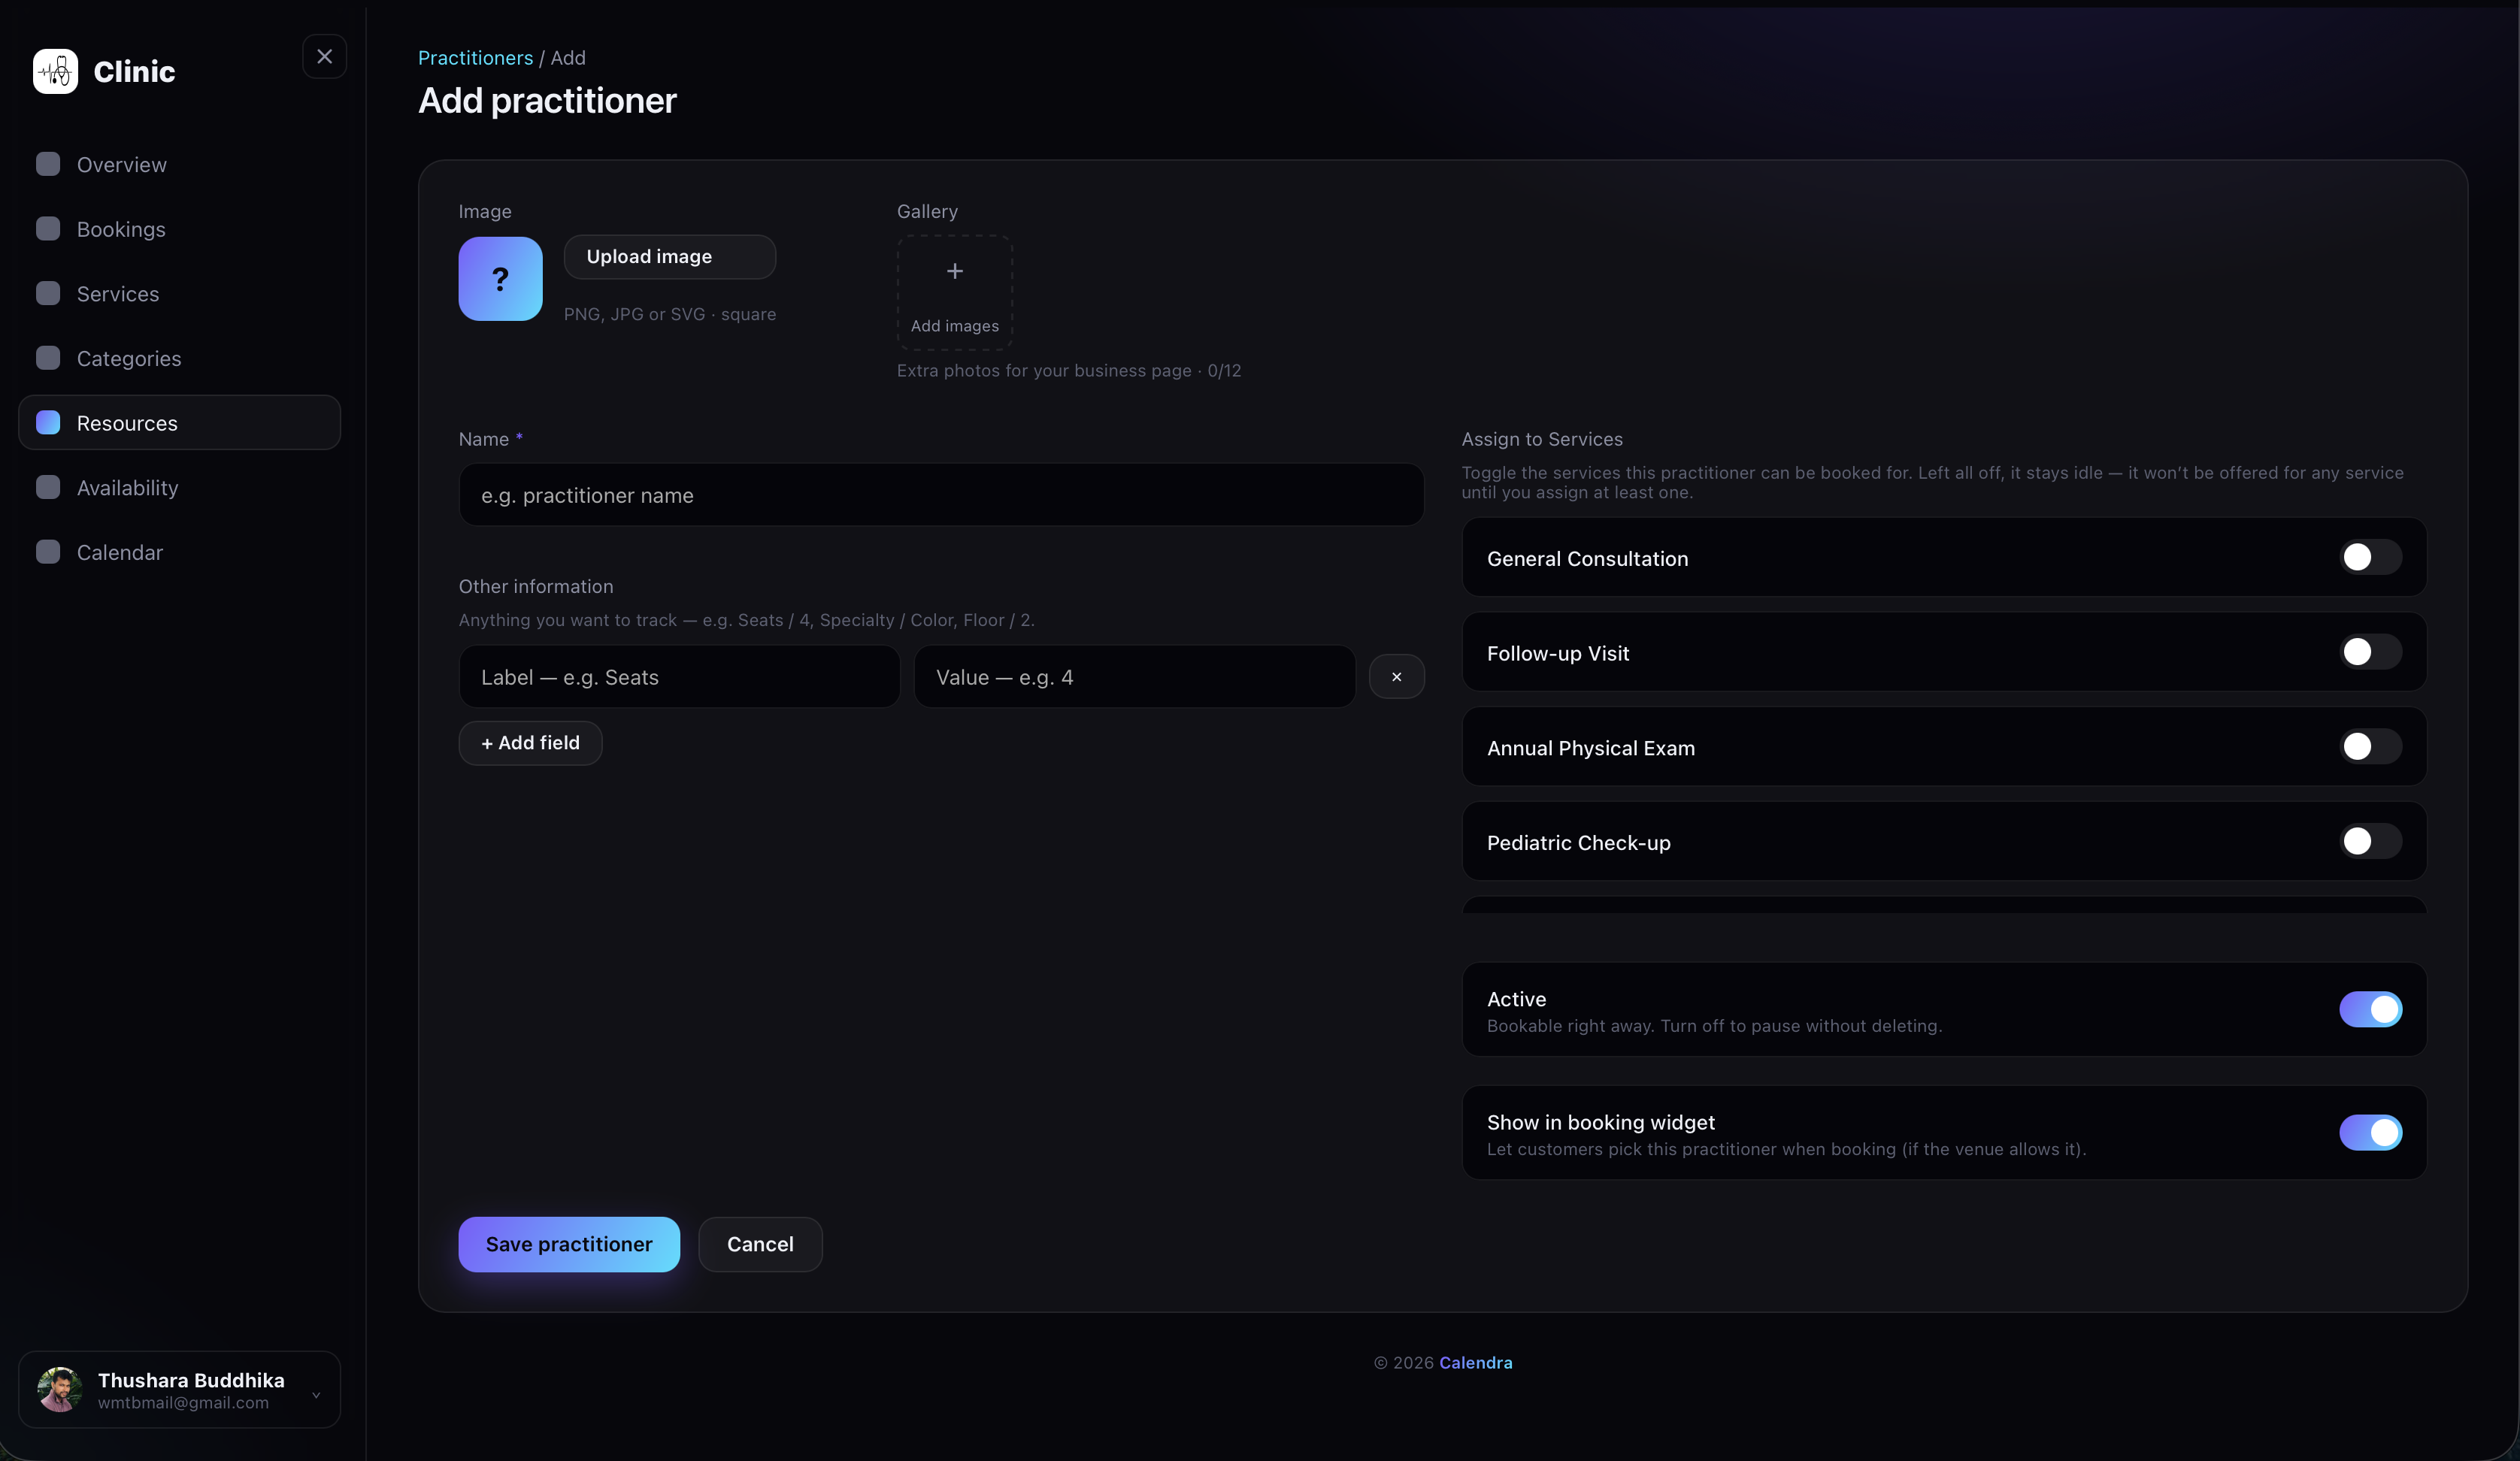Open Bookings in the sidebar
The height and width of the screenshot is (1461, 2520).
coord(179,229)
